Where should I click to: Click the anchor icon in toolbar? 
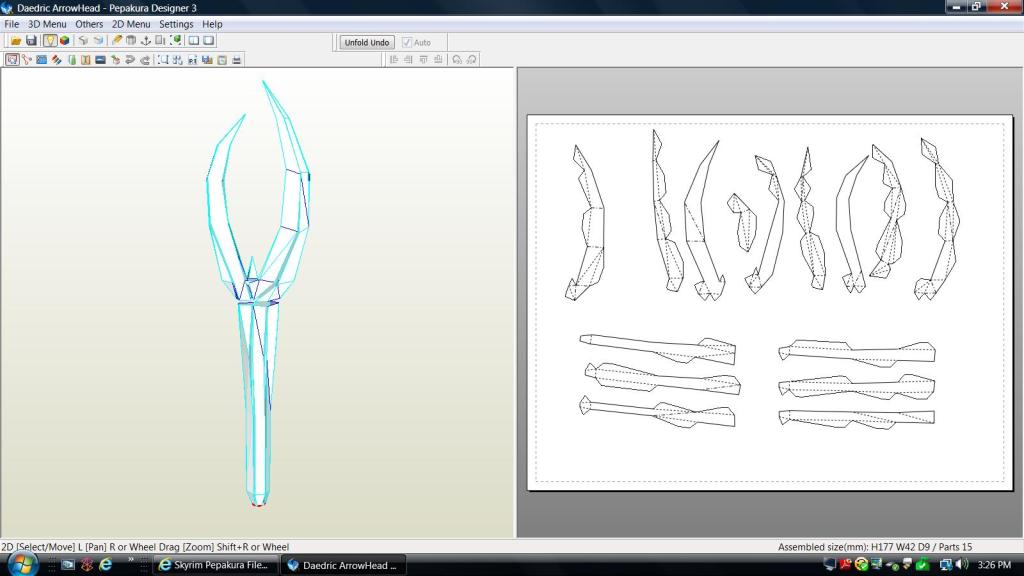[146, 40]
